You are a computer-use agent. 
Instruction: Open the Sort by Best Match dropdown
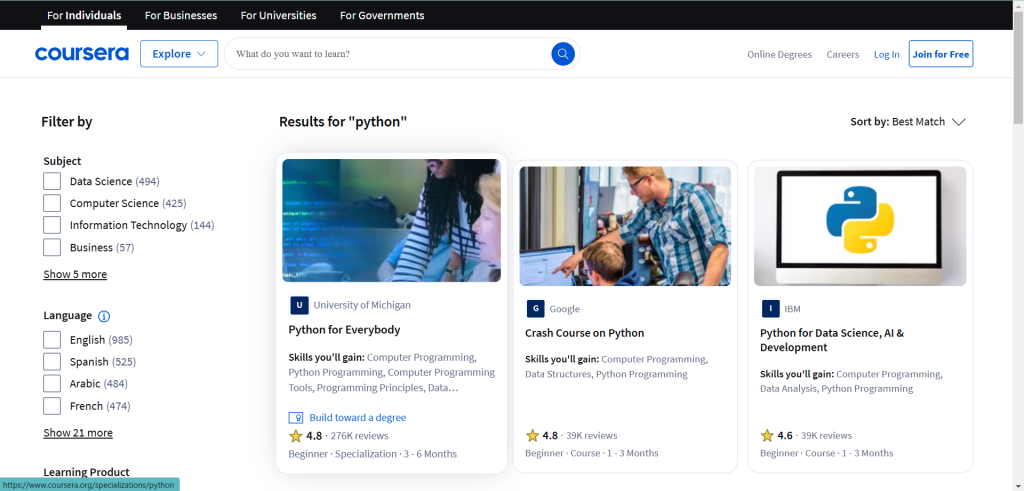pos(908,121)
